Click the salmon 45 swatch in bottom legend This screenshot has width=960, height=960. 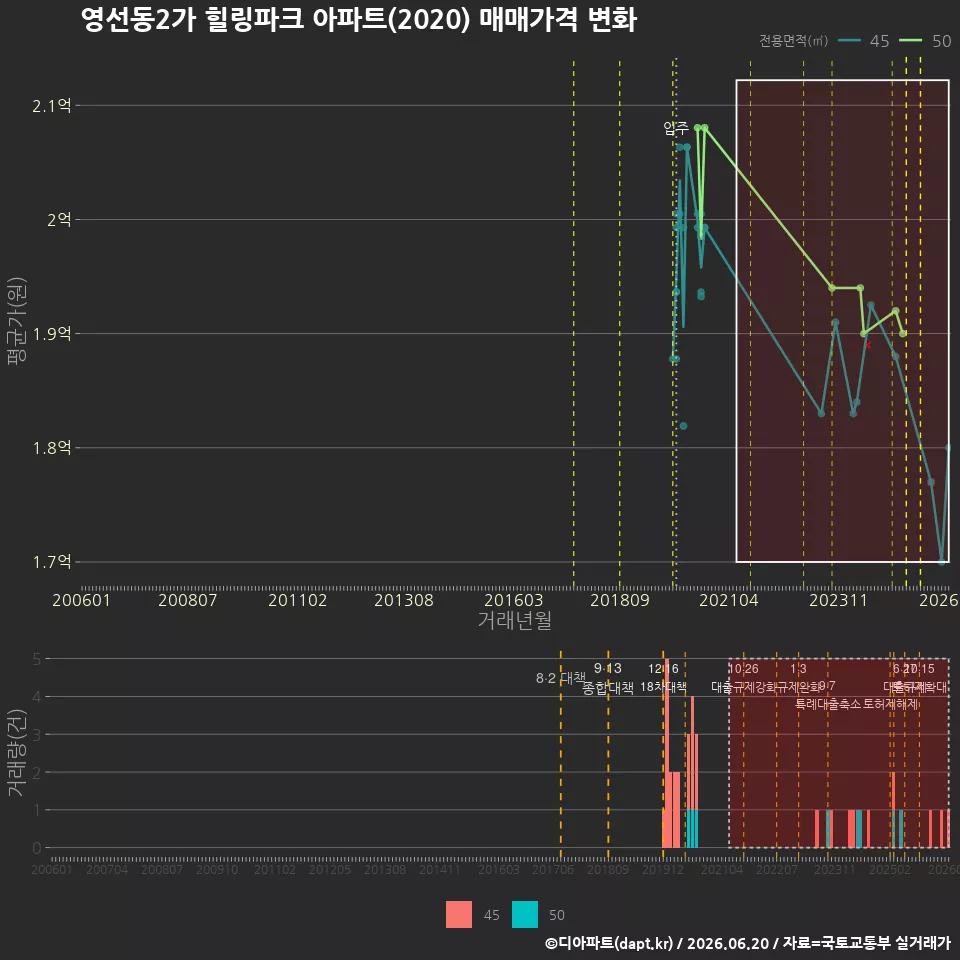(x=459, y=915)
